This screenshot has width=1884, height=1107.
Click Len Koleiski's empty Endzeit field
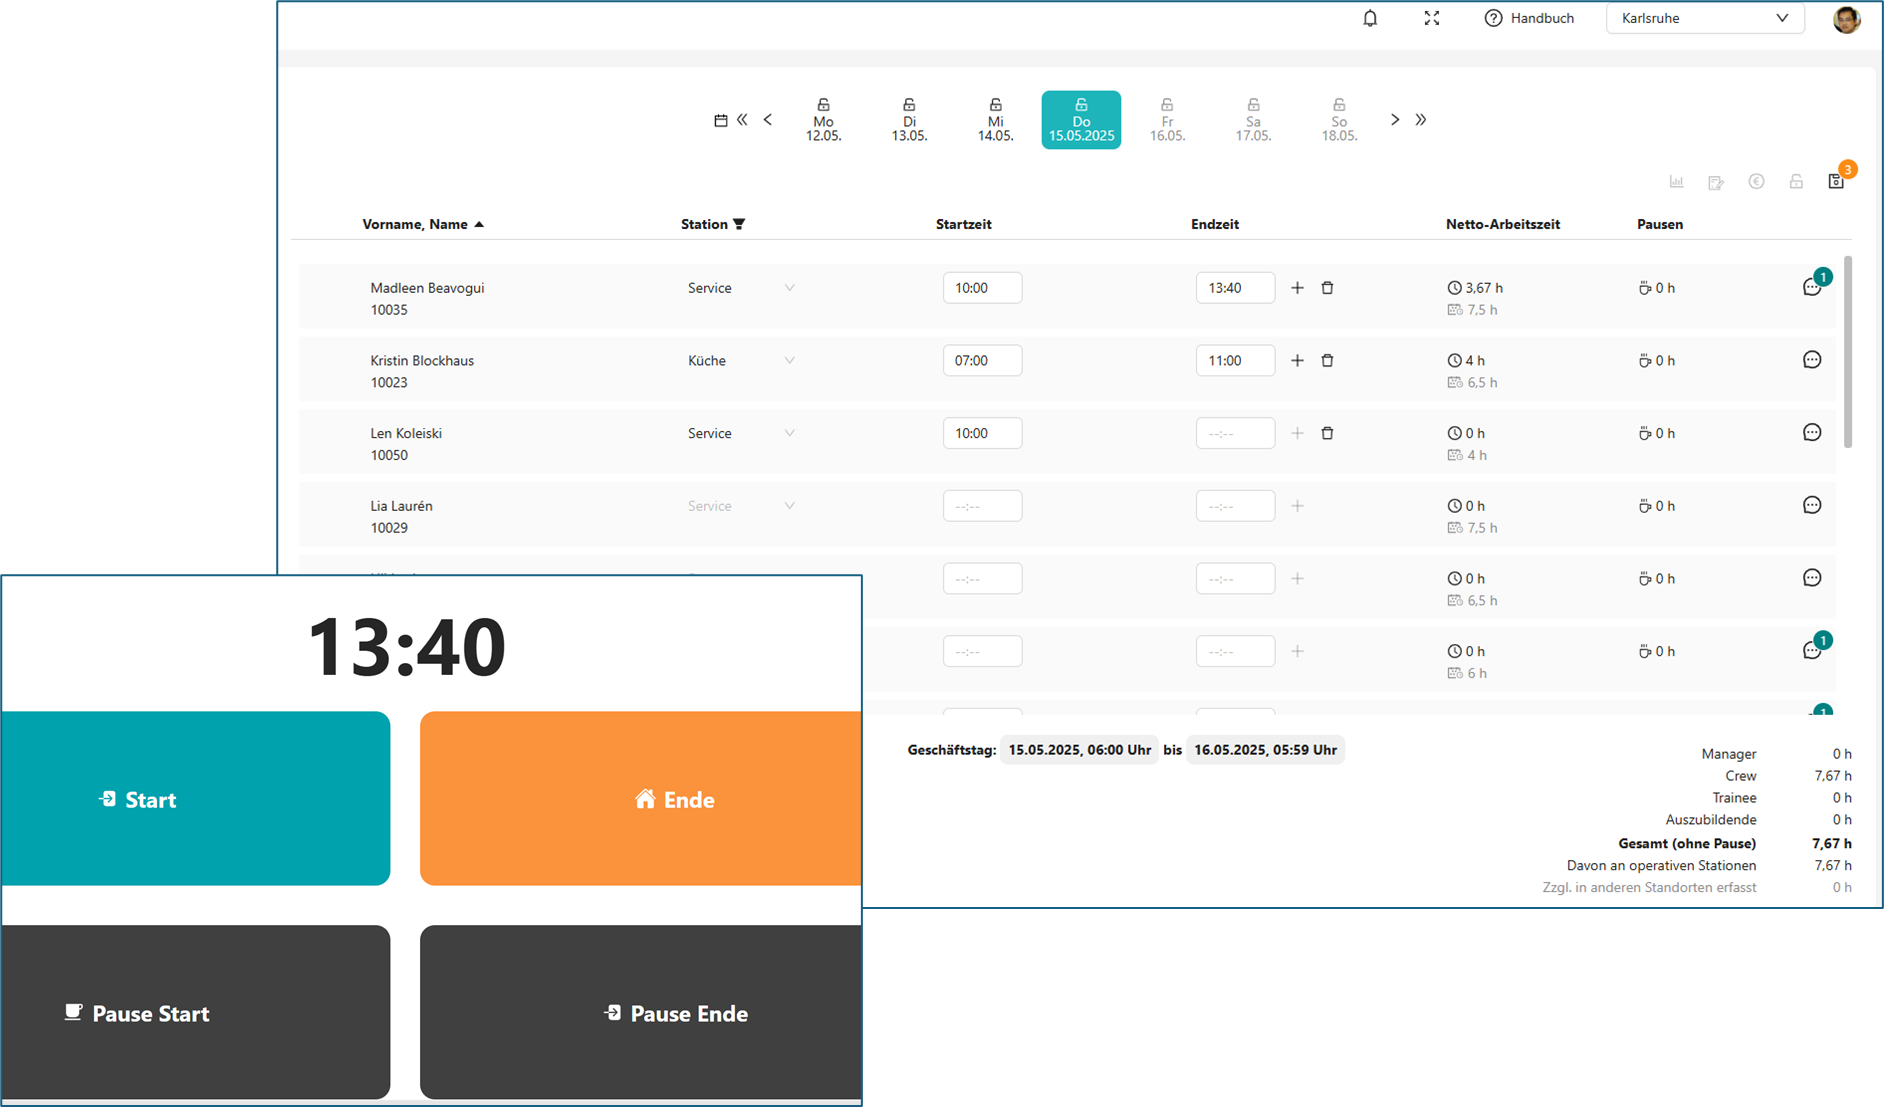point(1235,433)
